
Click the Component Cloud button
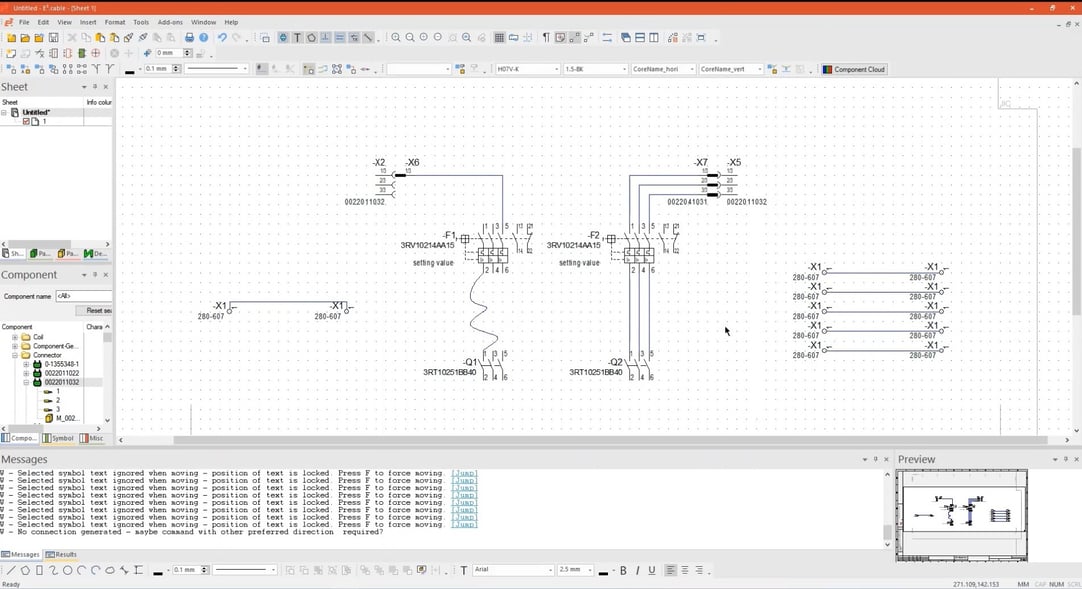pos(854,69)
